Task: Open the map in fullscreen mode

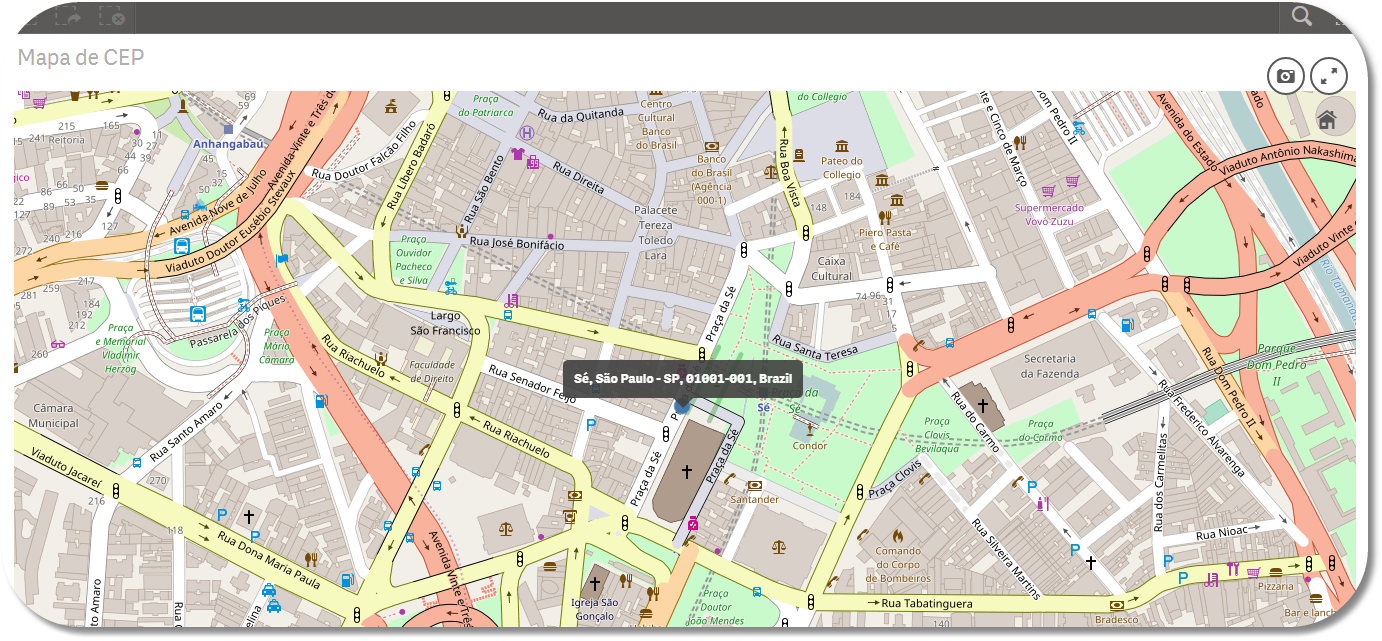Action: [1329, 76]
